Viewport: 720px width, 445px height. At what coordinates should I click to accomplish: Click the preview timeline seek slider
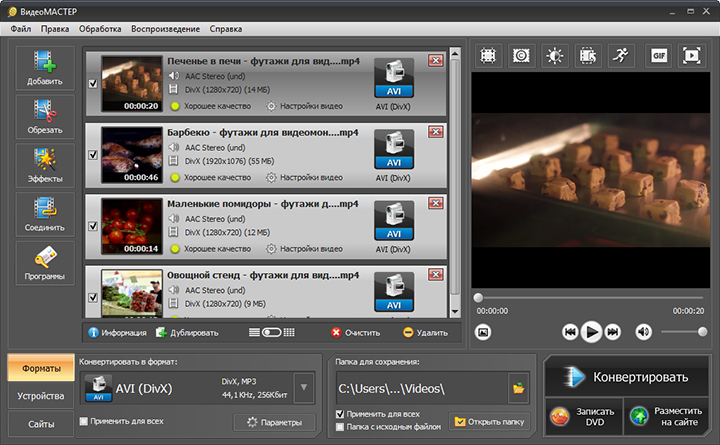tap(590, 298)
